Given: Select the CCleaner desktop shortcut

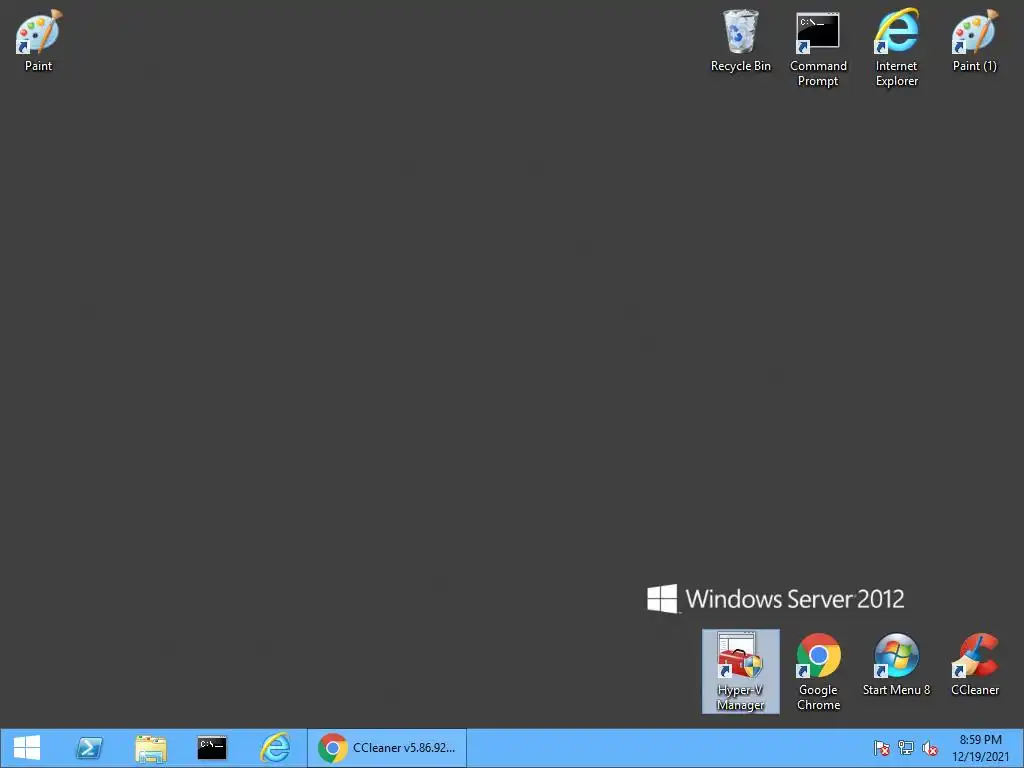Looking at the screenshot, I should point(974,665).
